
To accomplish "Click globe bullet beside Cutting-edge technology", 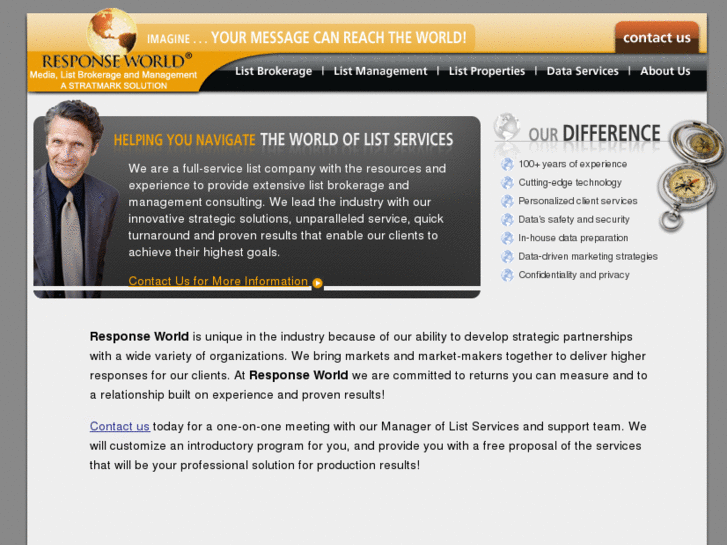I will pyautogui.click(x=507, y=183).
